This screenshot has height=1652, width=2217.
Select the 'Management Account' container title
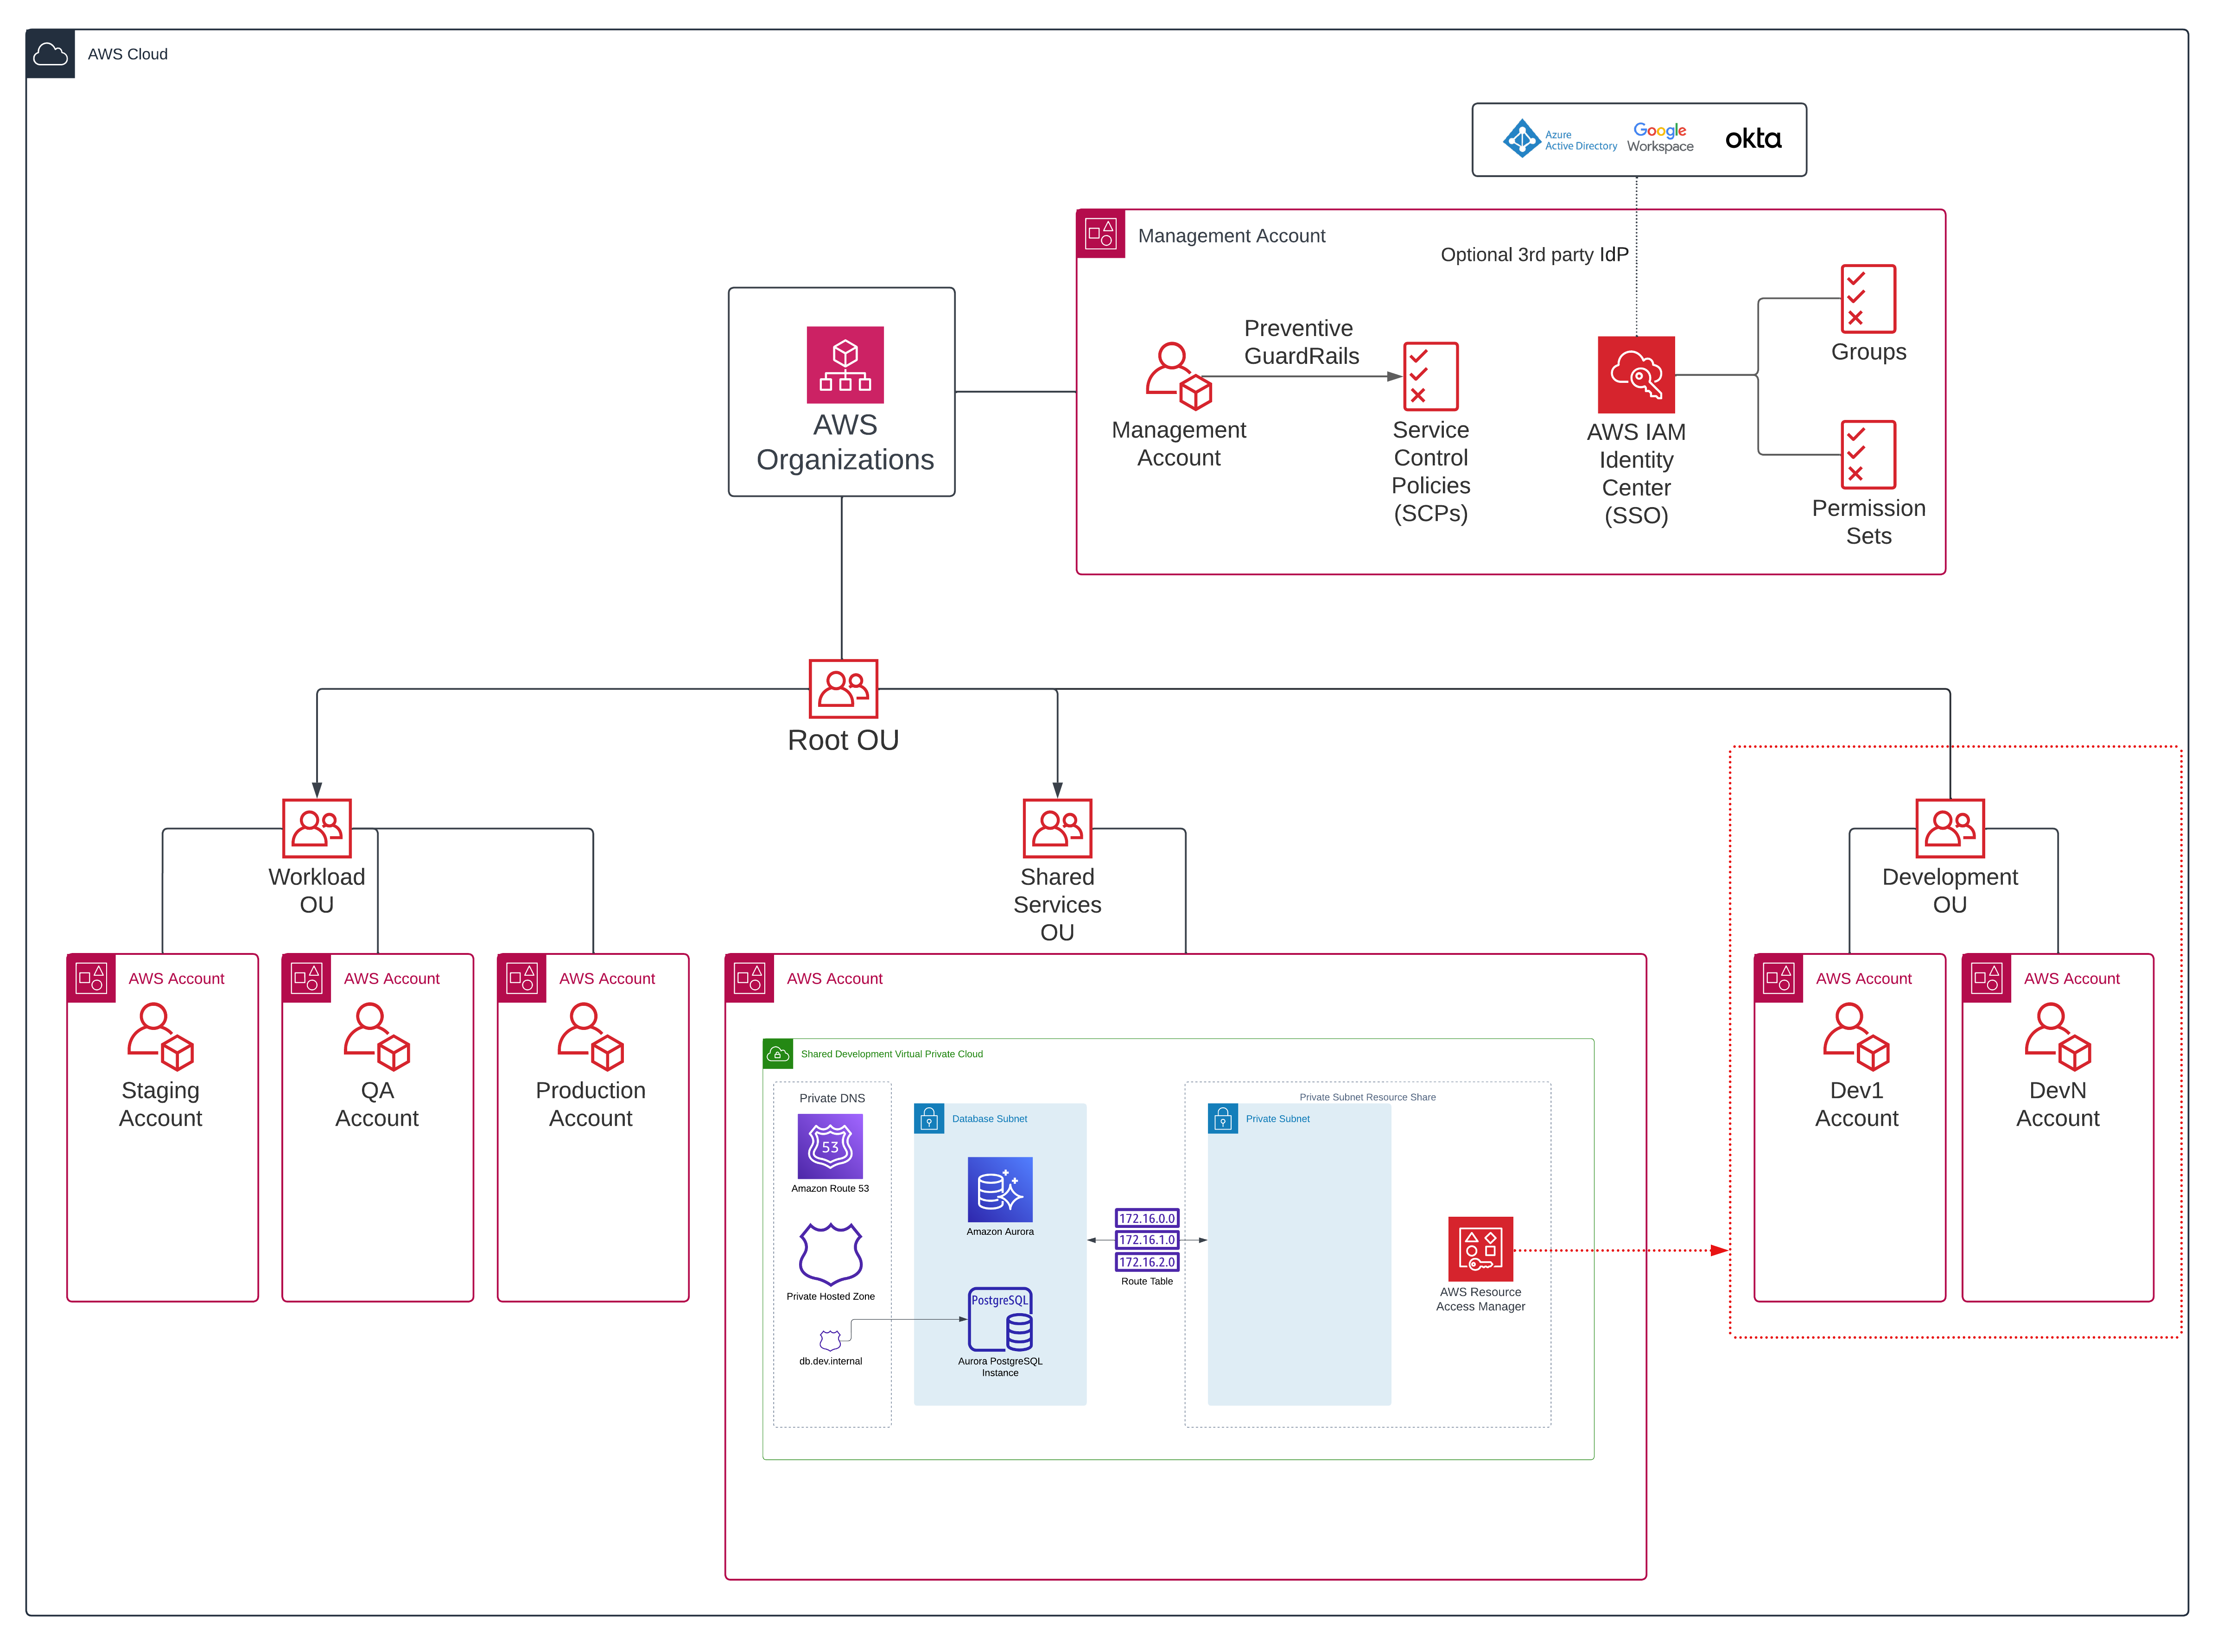[1231, 236]
